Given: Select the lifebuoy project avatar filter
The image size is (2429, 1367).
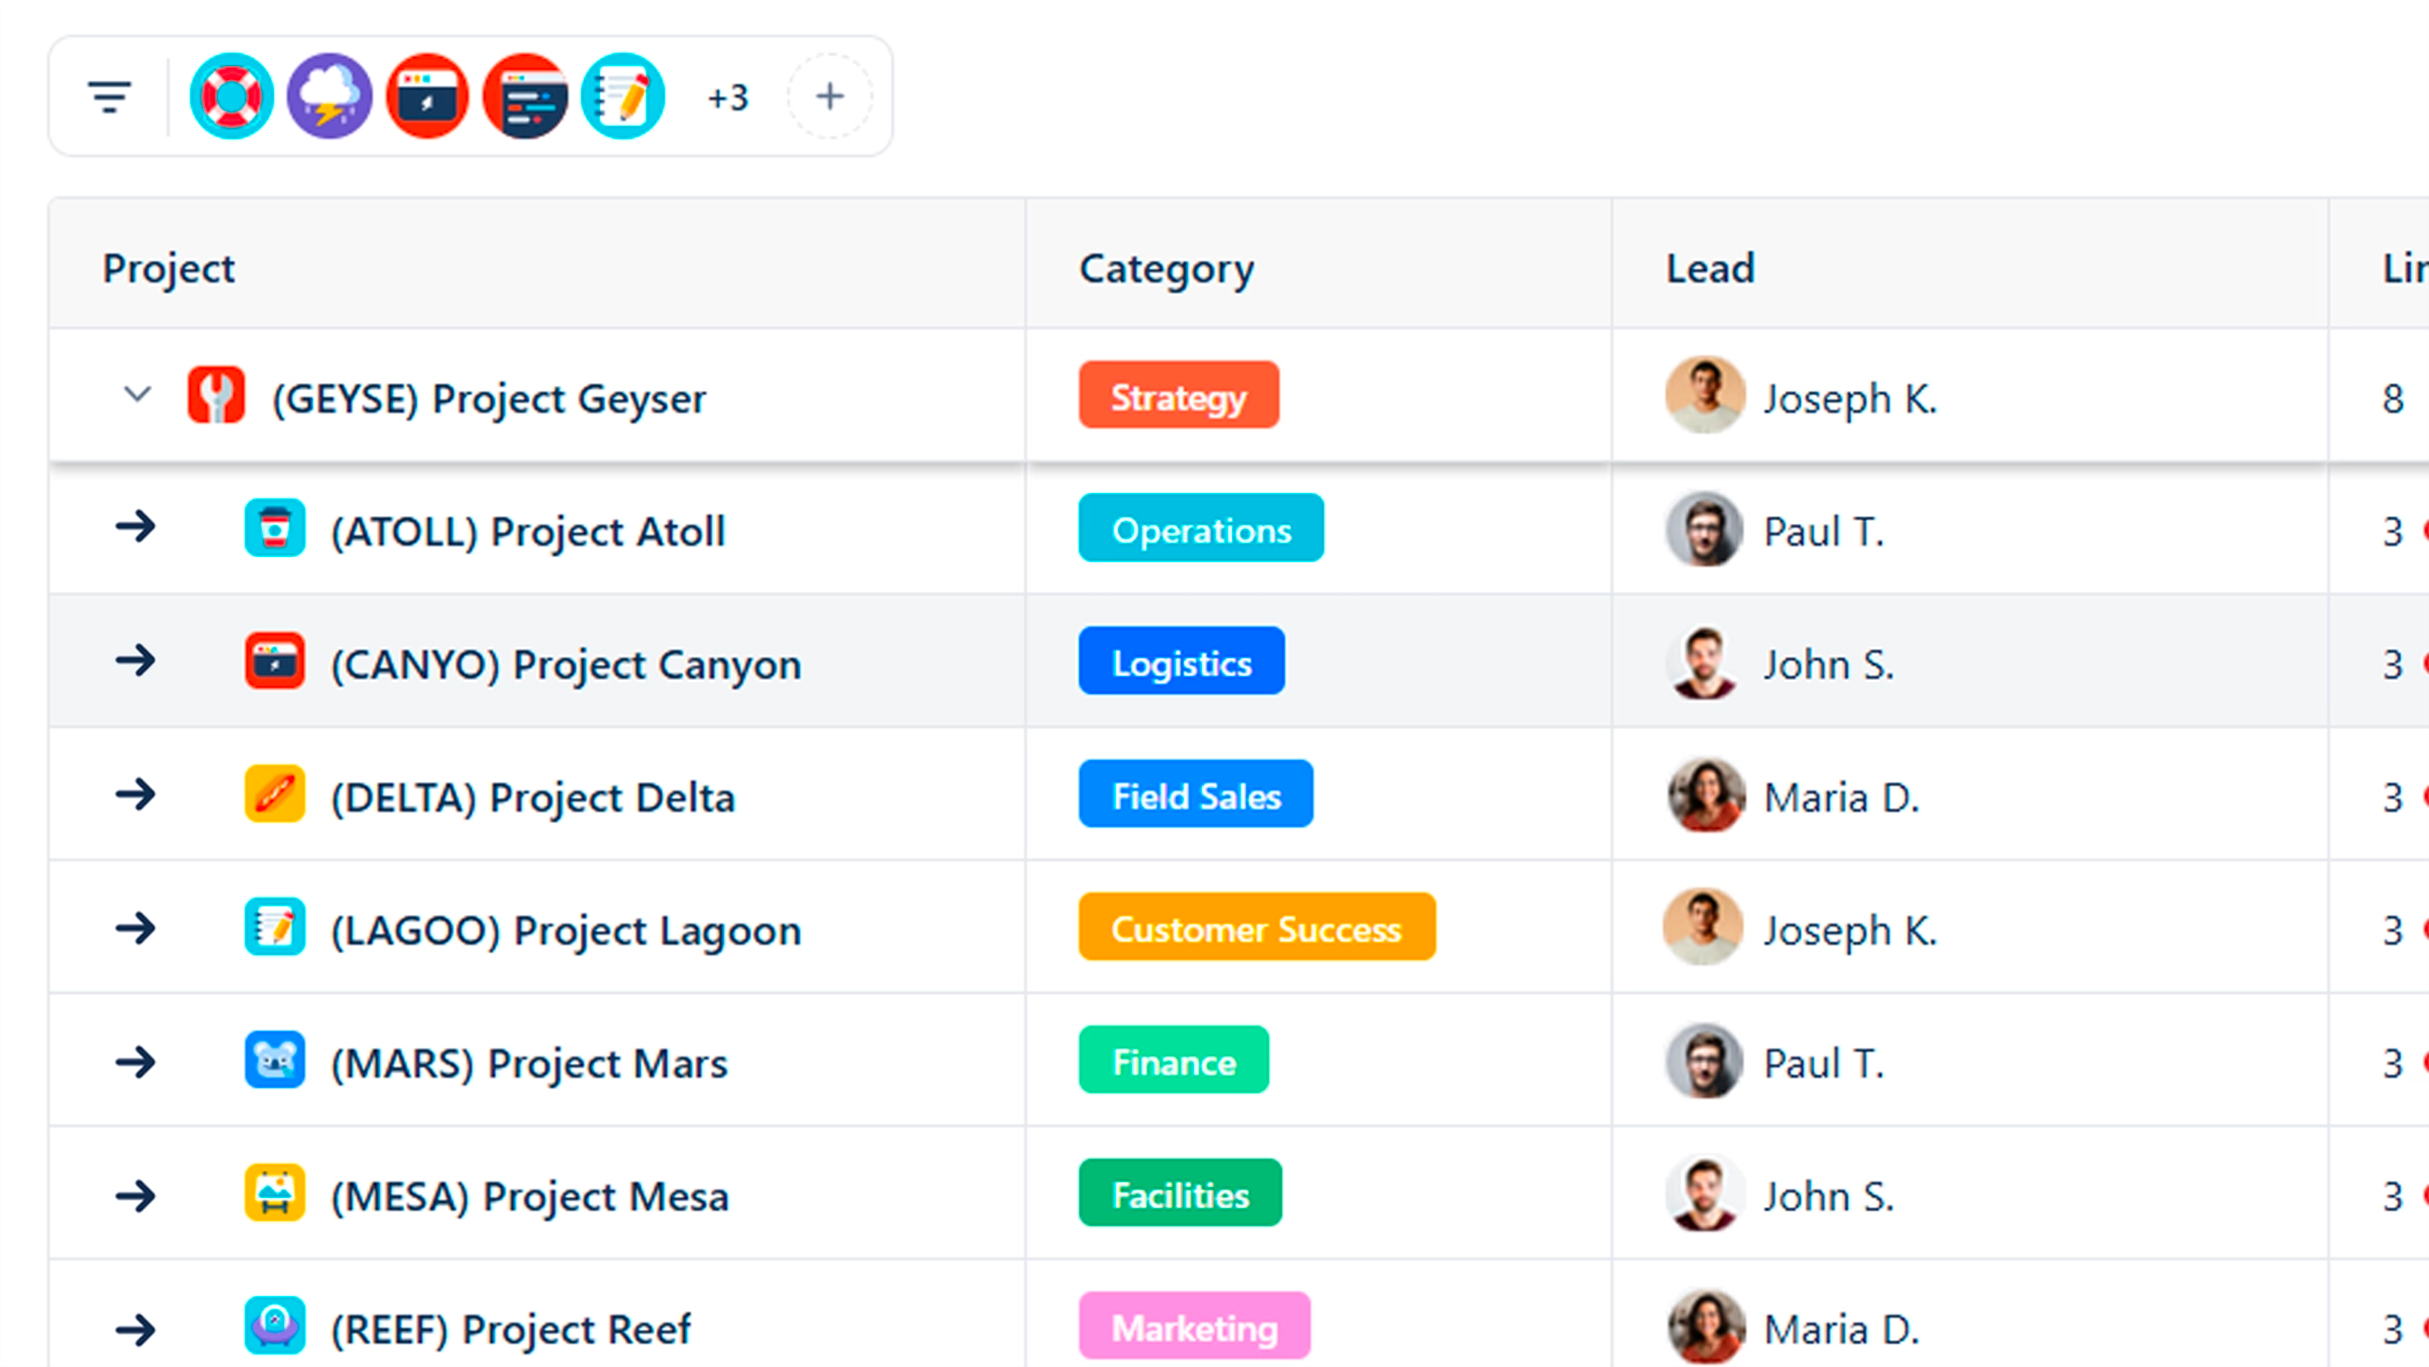Looking at the screenshot, I should pyautogui.click(x=231, y=96).
